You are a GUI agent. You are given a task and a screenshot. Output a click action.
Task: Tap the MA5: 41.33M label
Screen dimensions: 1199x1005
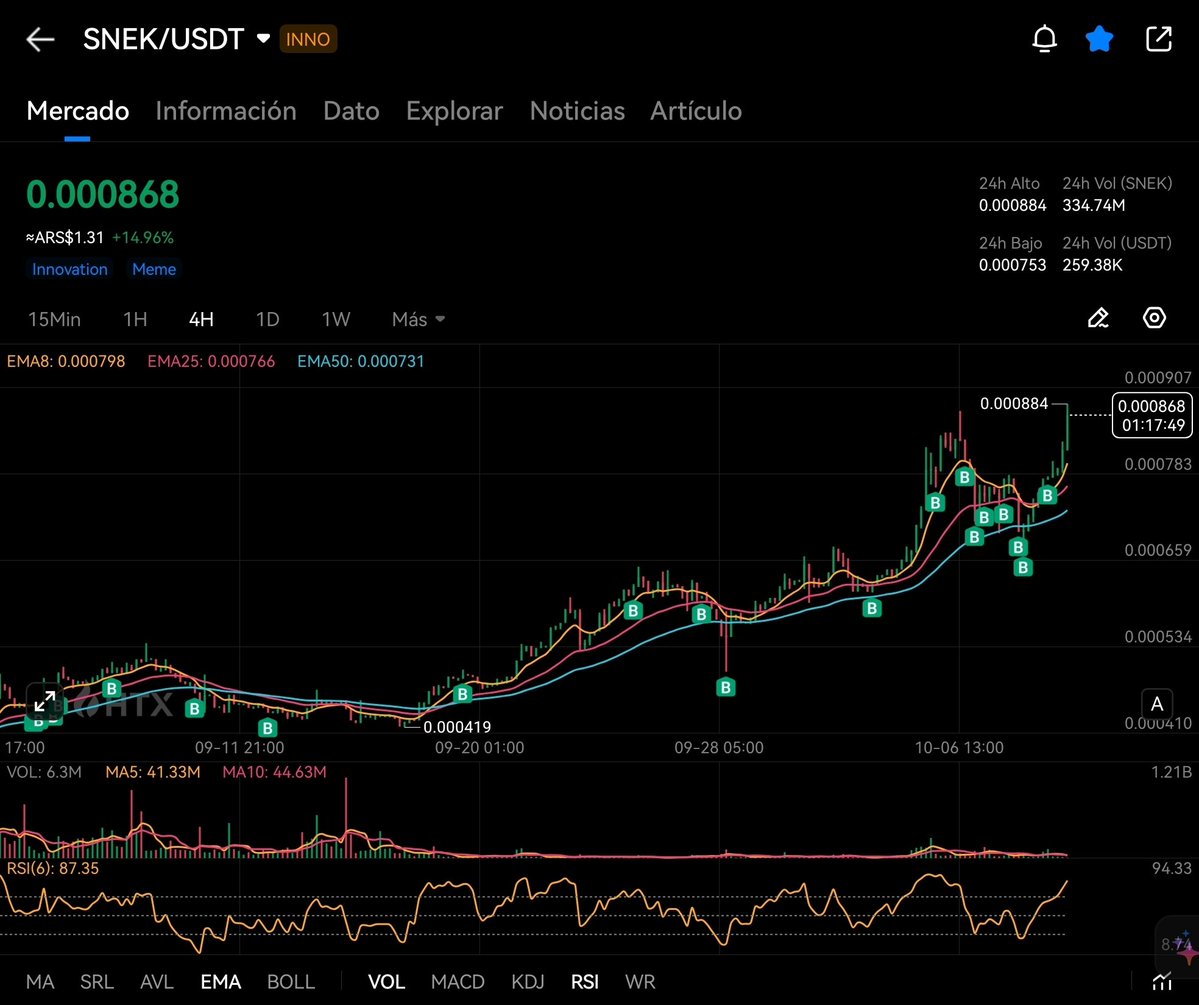(x=153, y=772)
